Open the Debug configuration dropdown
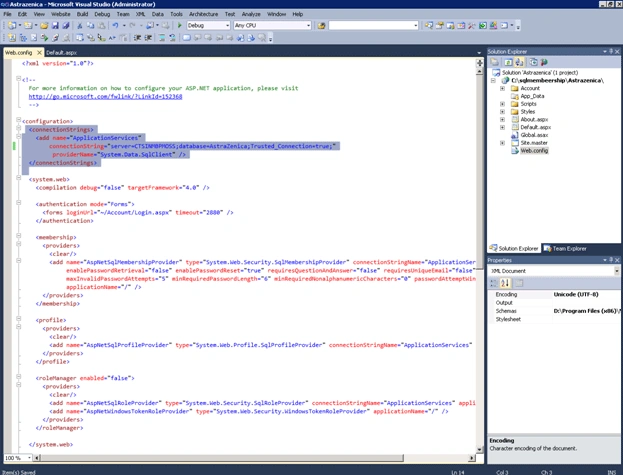623x475 pixels. [x=228, y=25]
